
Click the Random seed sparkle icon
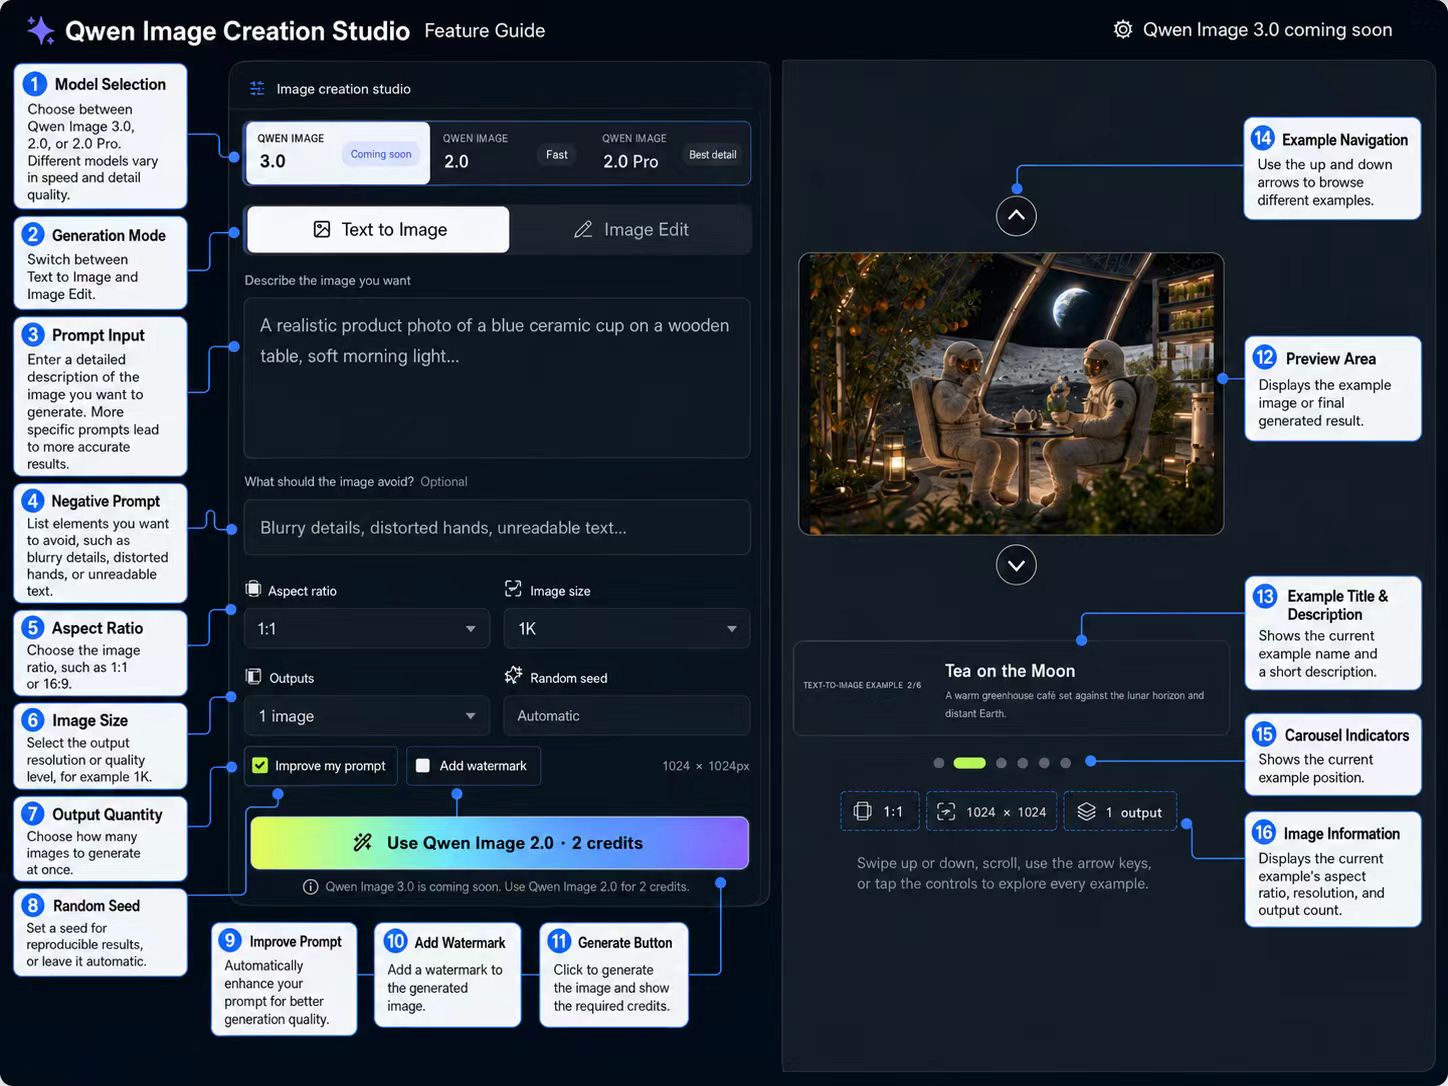pos(513,675)
